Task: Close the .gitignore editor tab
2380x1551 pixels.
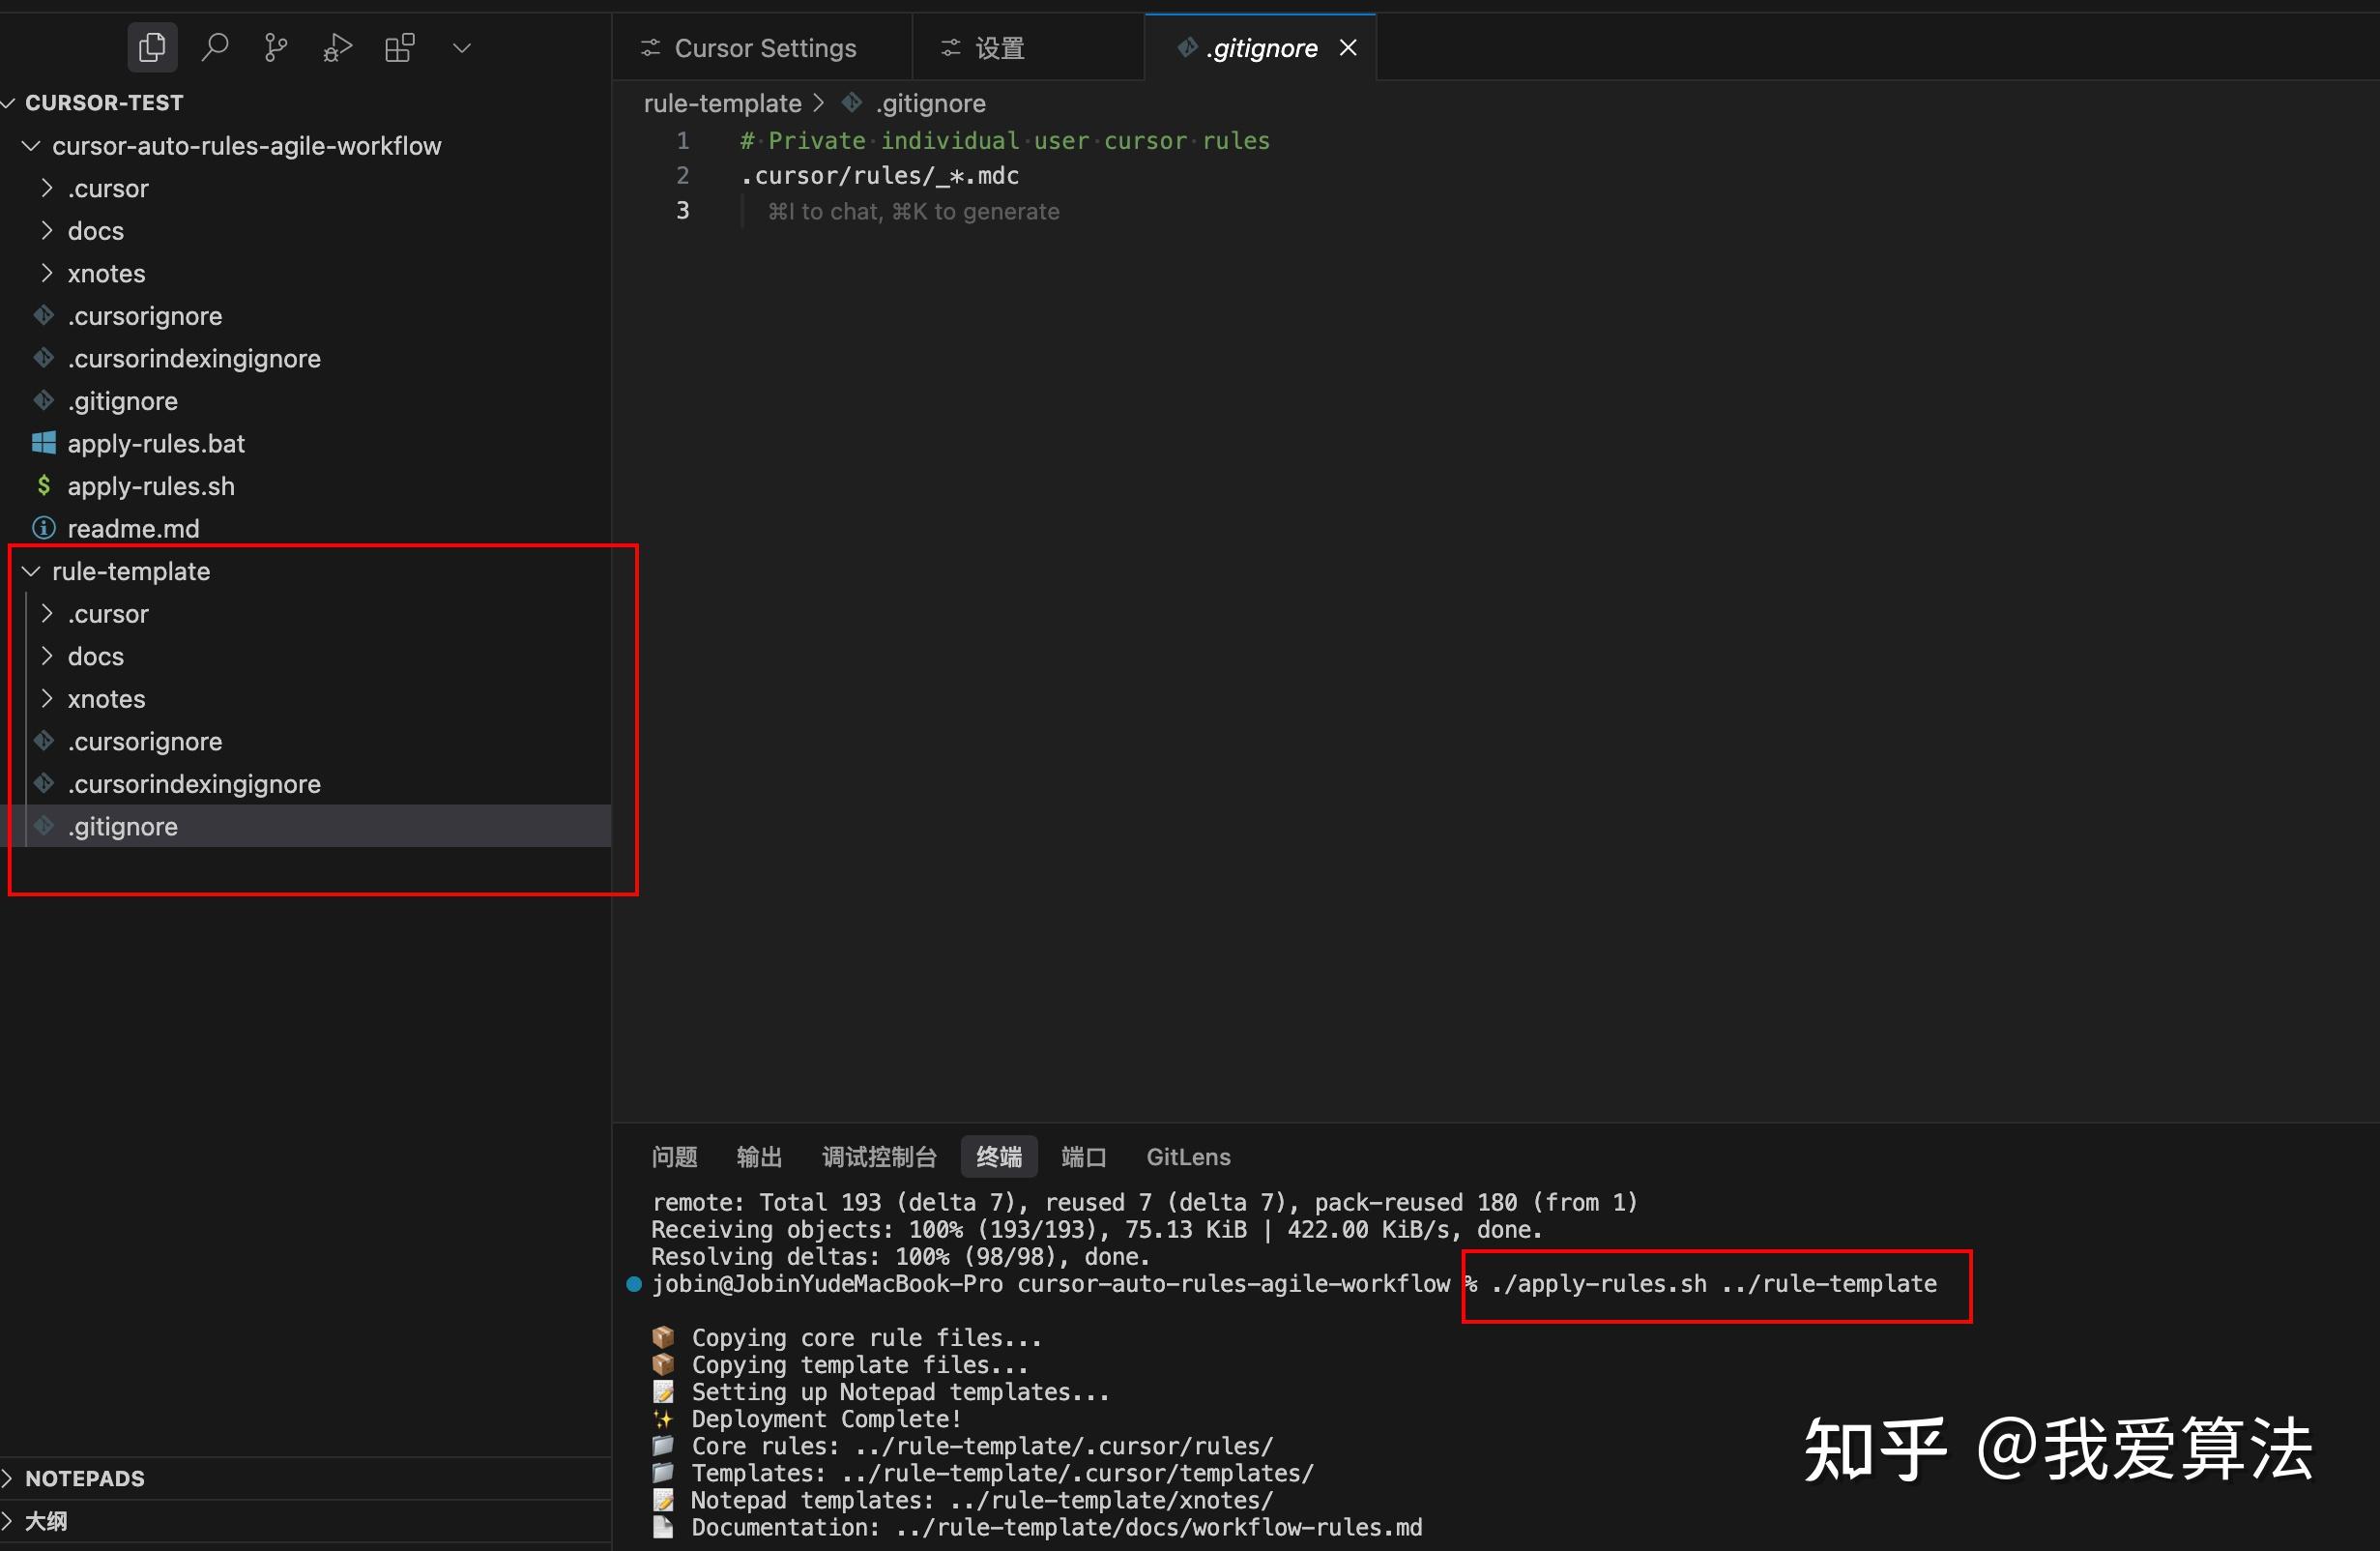Action: [x=1348, y=47]
